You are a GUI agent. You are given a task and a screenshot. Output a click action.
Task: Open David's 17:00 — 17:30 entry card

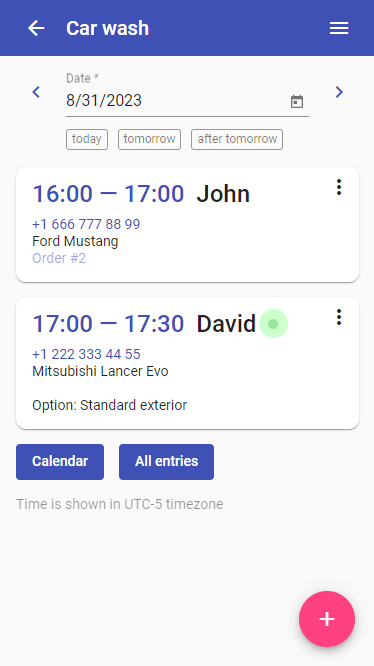coord(187,363)
